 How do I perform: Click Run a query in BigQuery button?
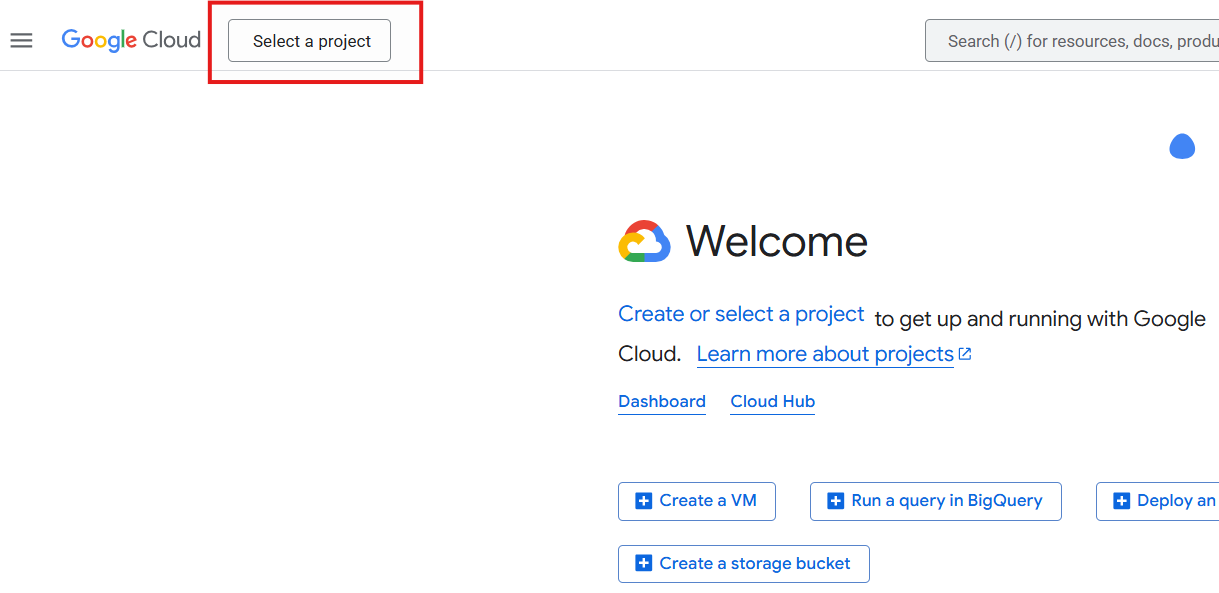click(x=935, y=501)
